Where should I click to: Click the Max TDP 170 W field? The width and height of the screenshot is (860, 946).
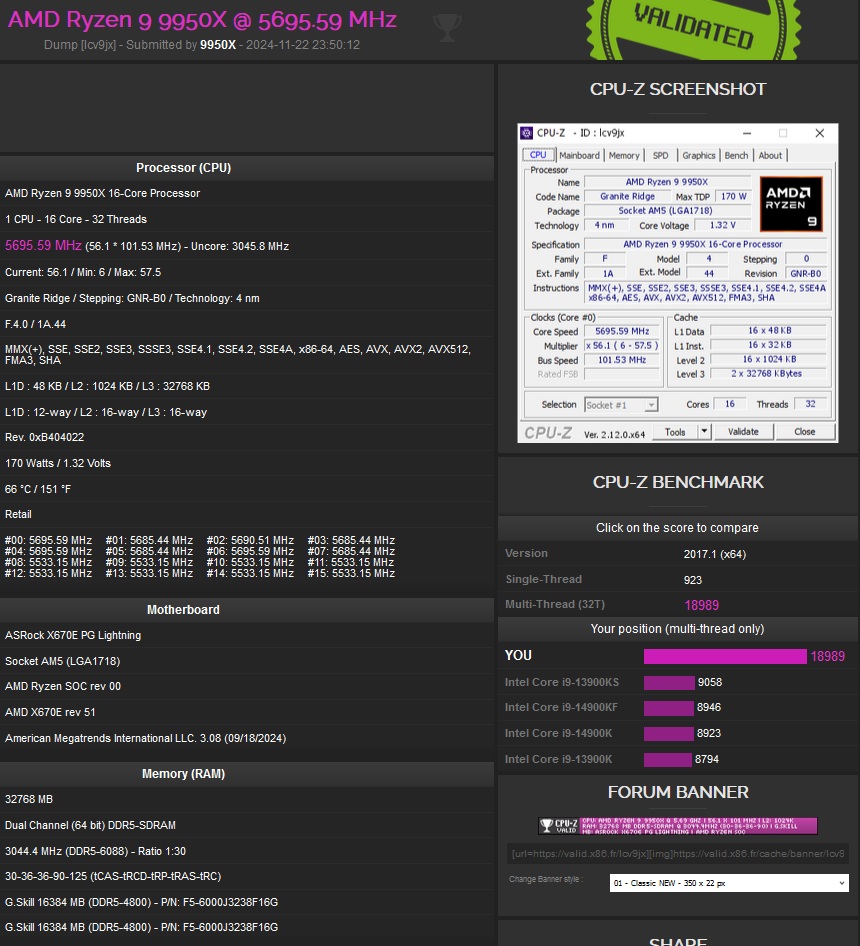(733, 197)
